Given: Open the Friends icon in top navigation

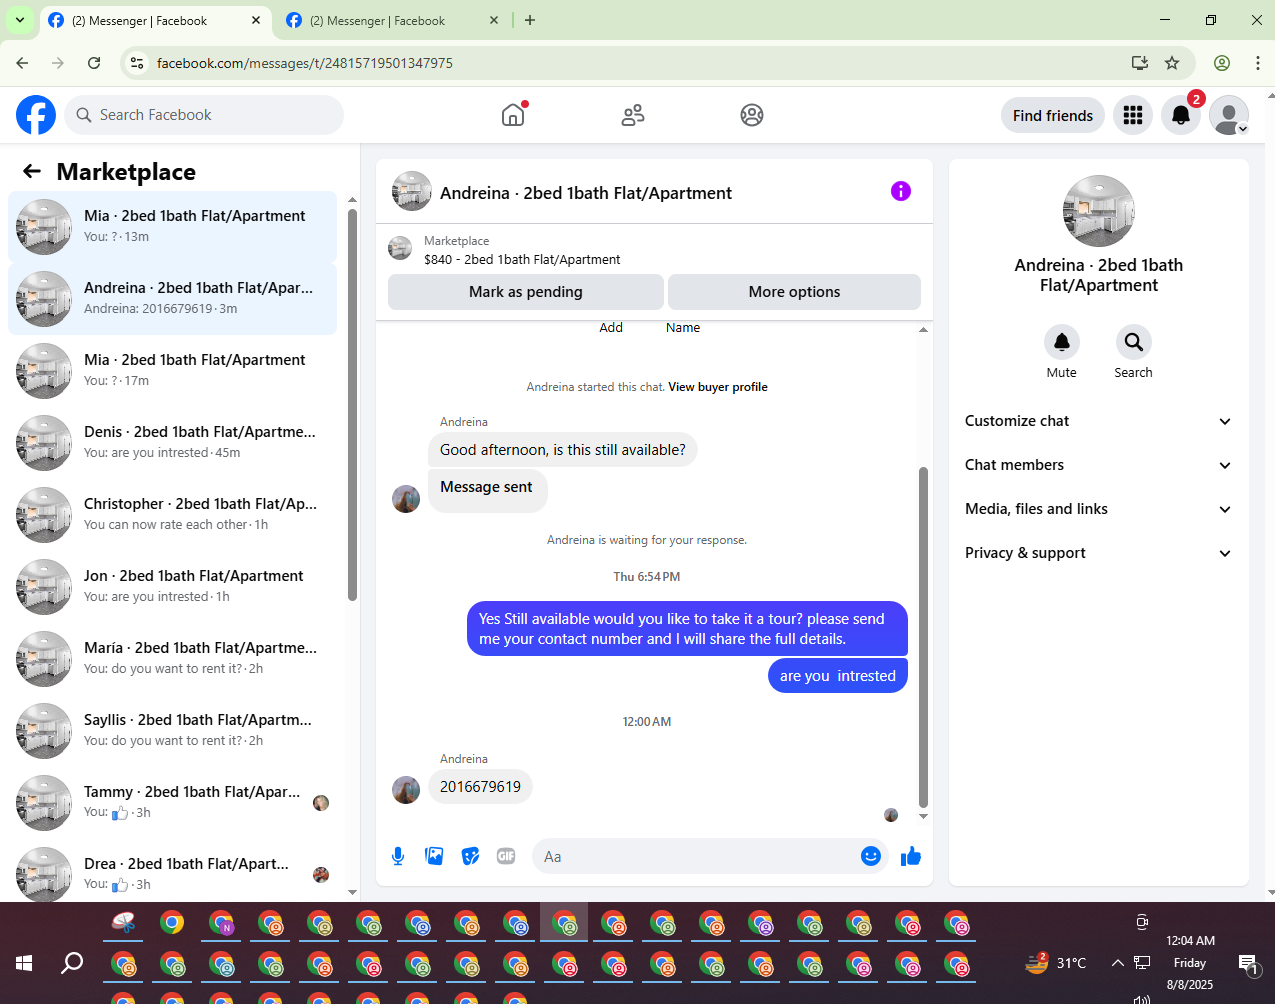Looking at the screenshot, I should (x=633, y=115).
